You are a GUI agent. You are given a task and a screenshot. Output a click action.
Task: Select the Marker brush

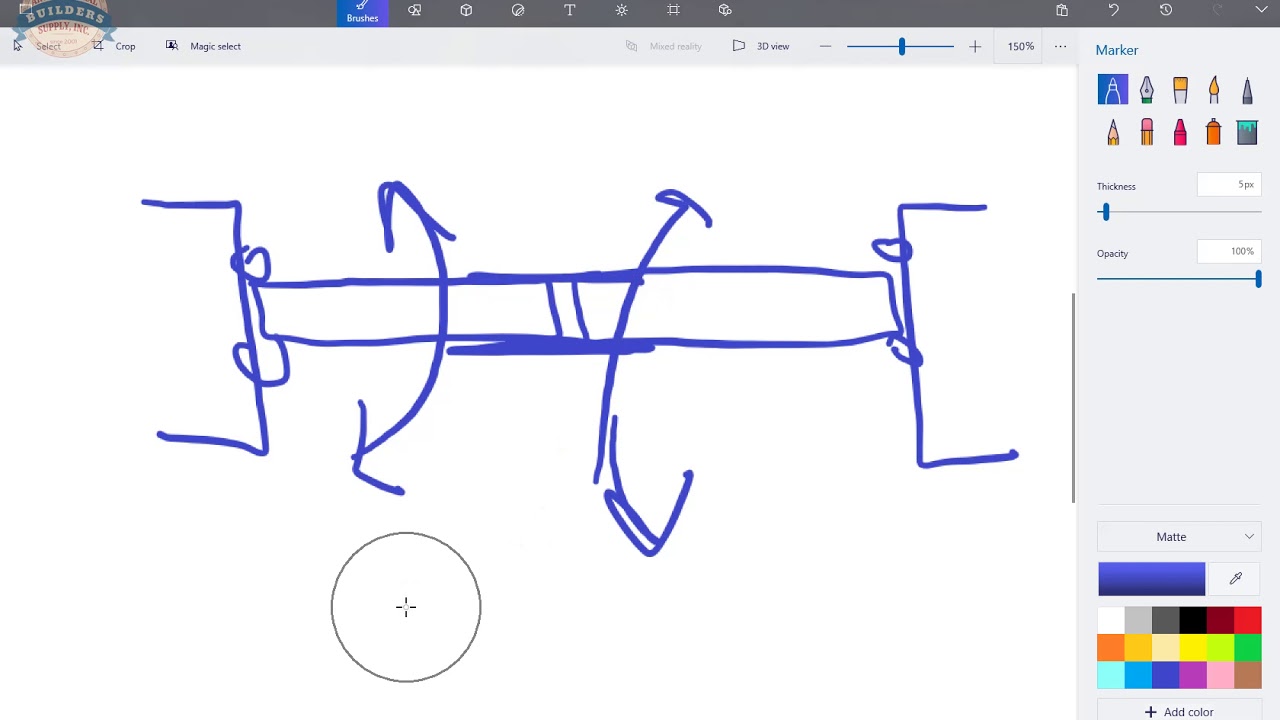[1113, 90]
